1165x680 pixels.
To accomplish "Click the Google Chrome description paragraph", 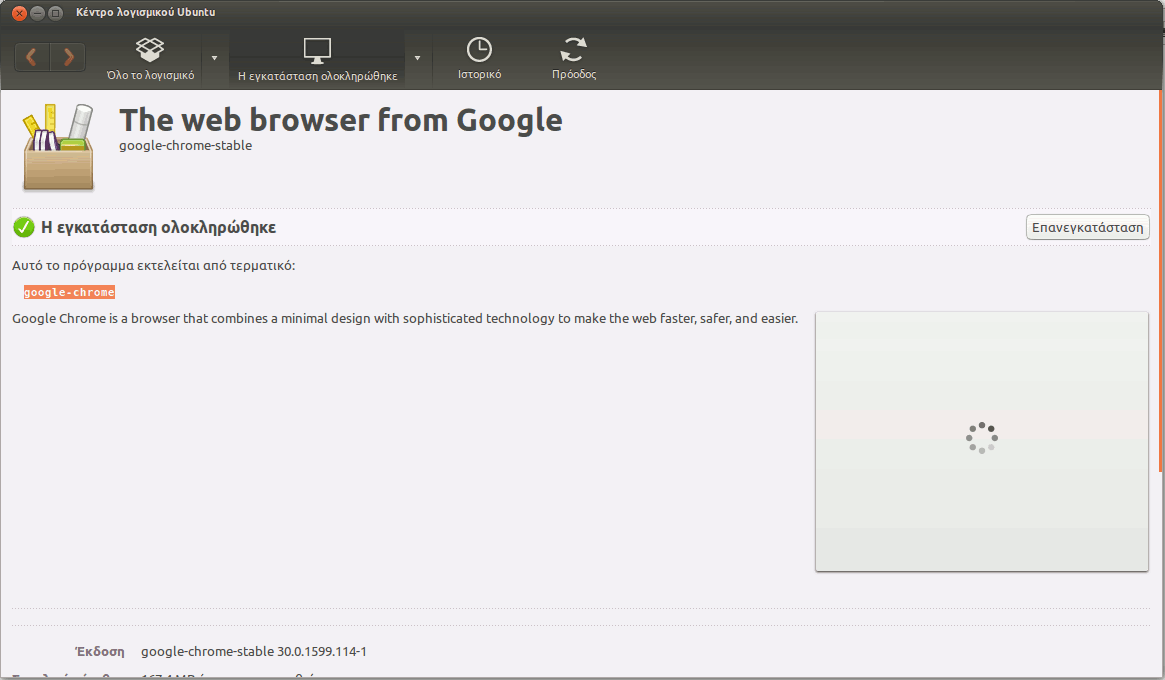I will 405,319.
